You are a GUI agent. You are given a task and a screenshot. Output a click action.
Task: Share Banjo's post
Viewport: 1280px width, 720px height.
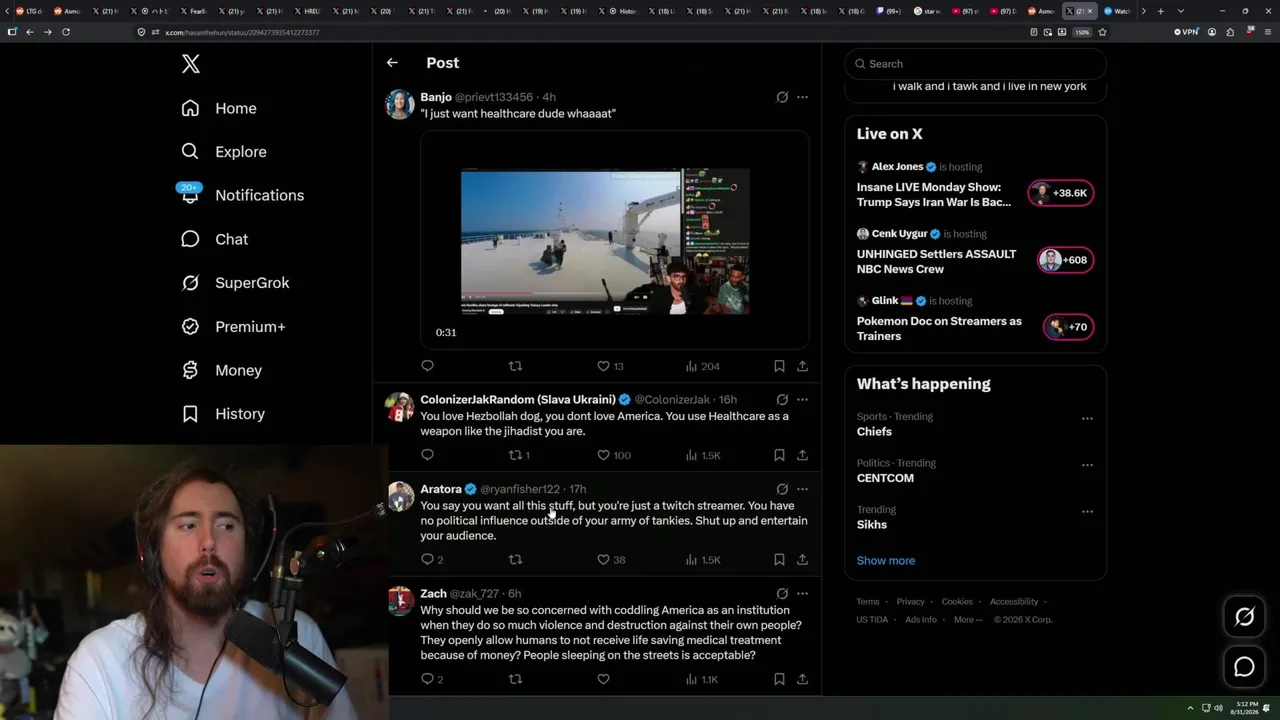802,366
